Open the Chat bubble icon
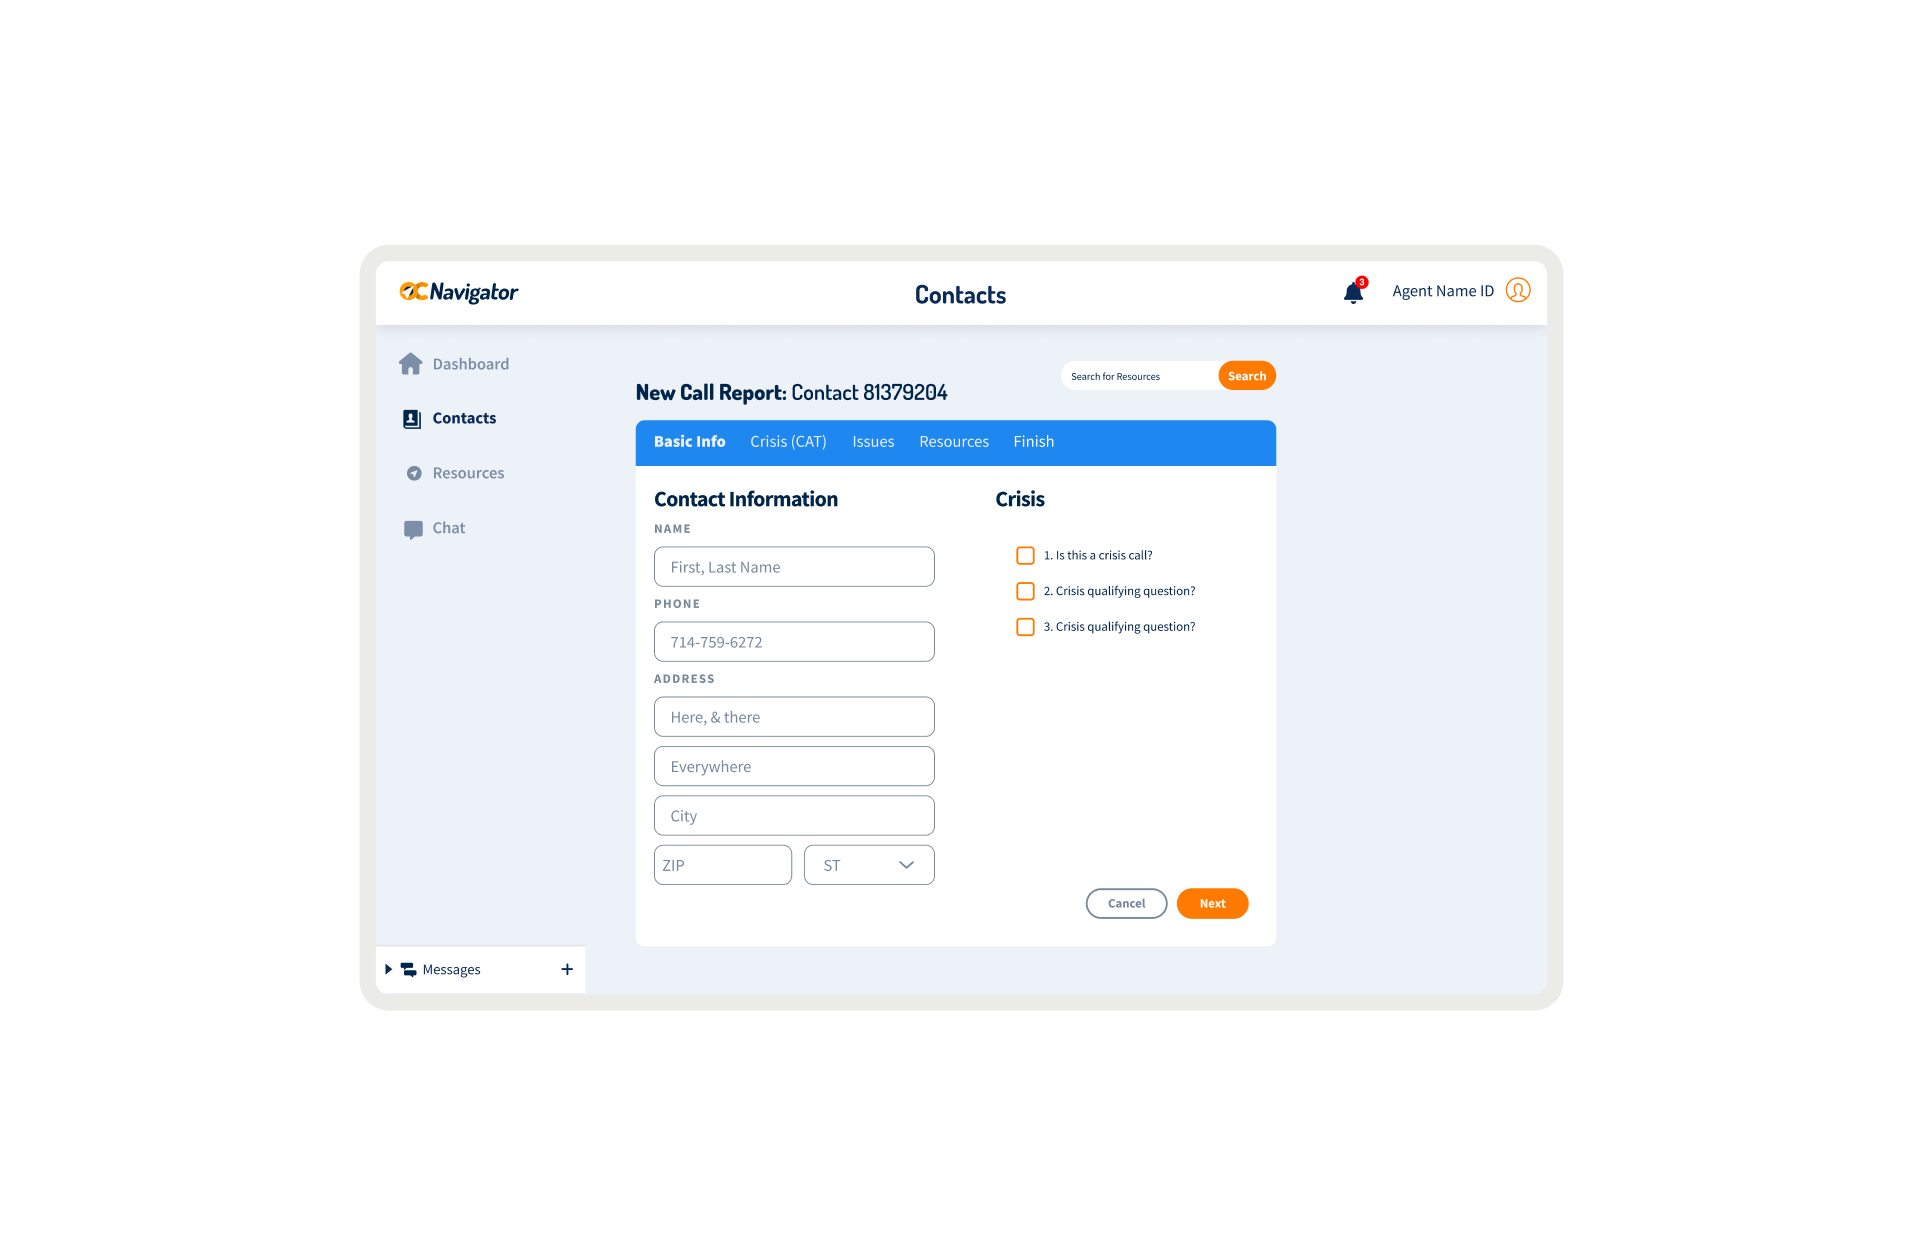Screen dimensions: 1925x1253 [x=413, y=529]
